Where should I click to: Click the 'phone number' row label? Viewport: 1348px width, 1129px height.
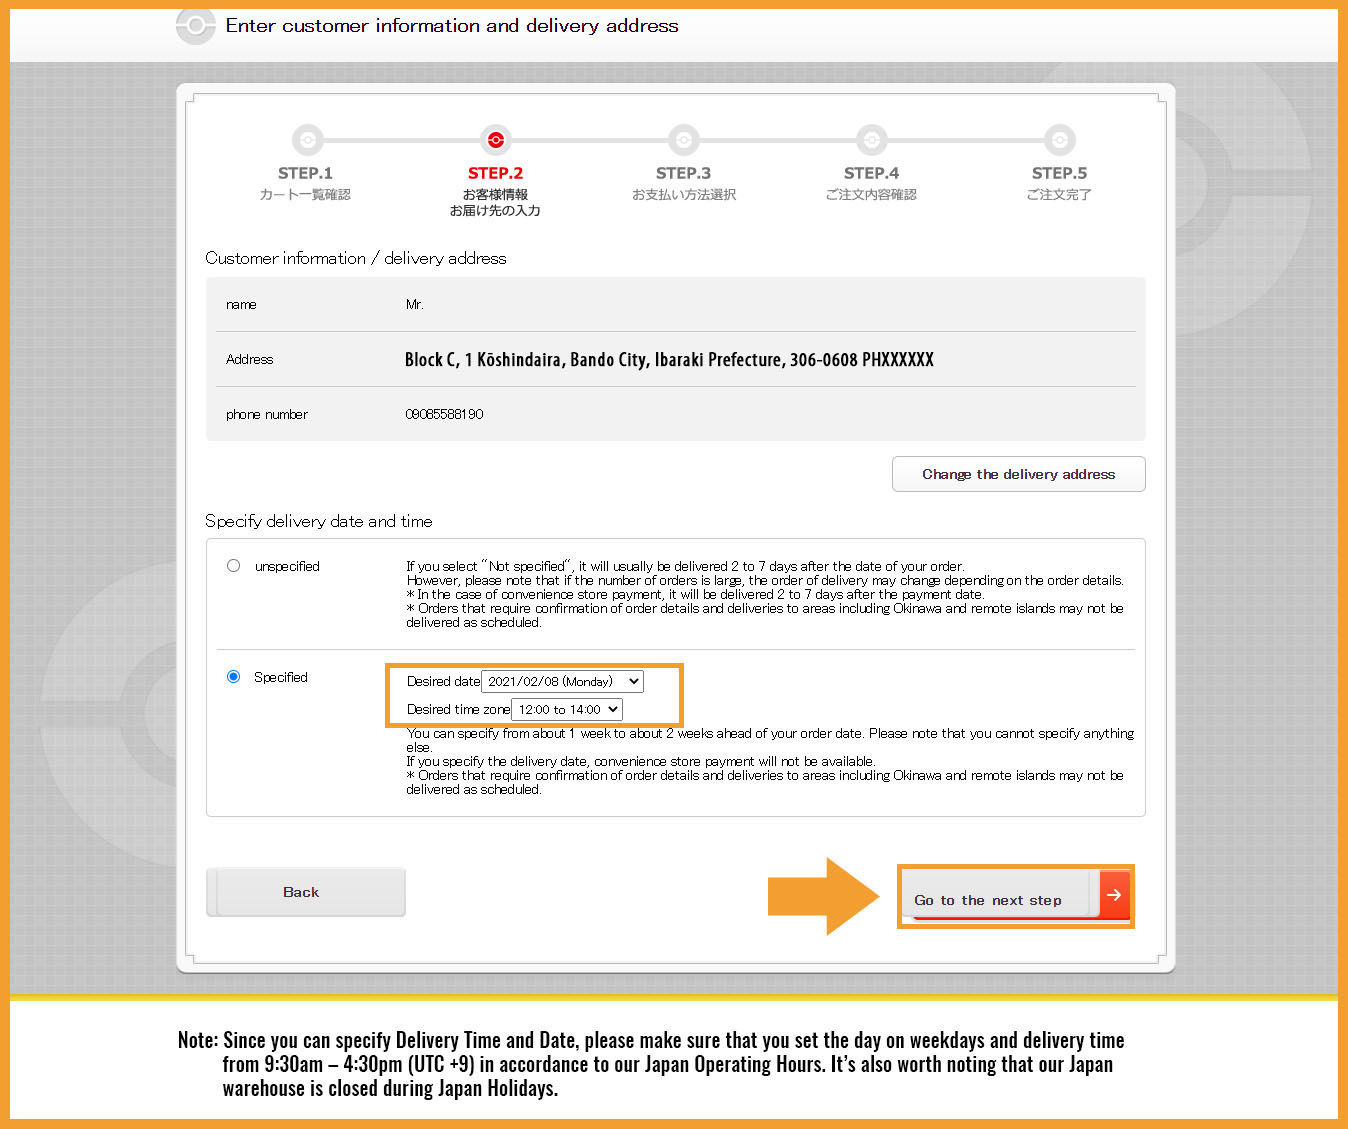tap(267, 414)
